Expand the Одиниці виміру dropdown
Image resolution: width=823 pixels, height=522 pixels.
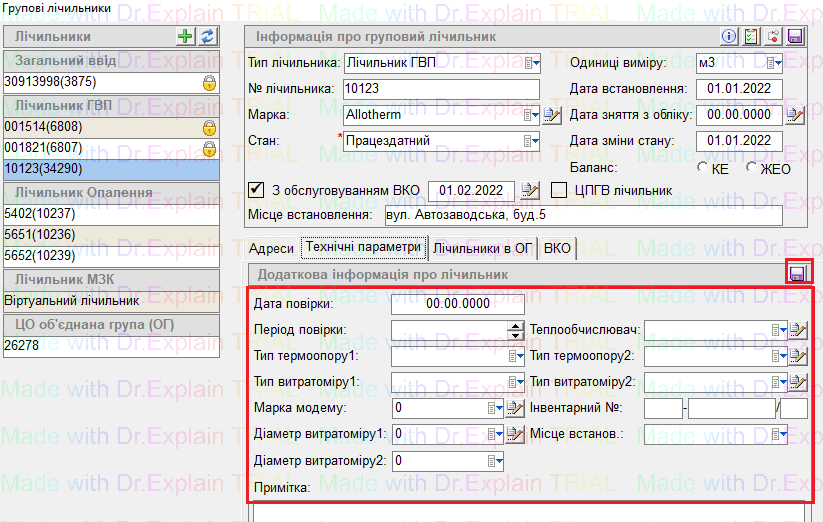pyautogui.click(x=775, y=63)
